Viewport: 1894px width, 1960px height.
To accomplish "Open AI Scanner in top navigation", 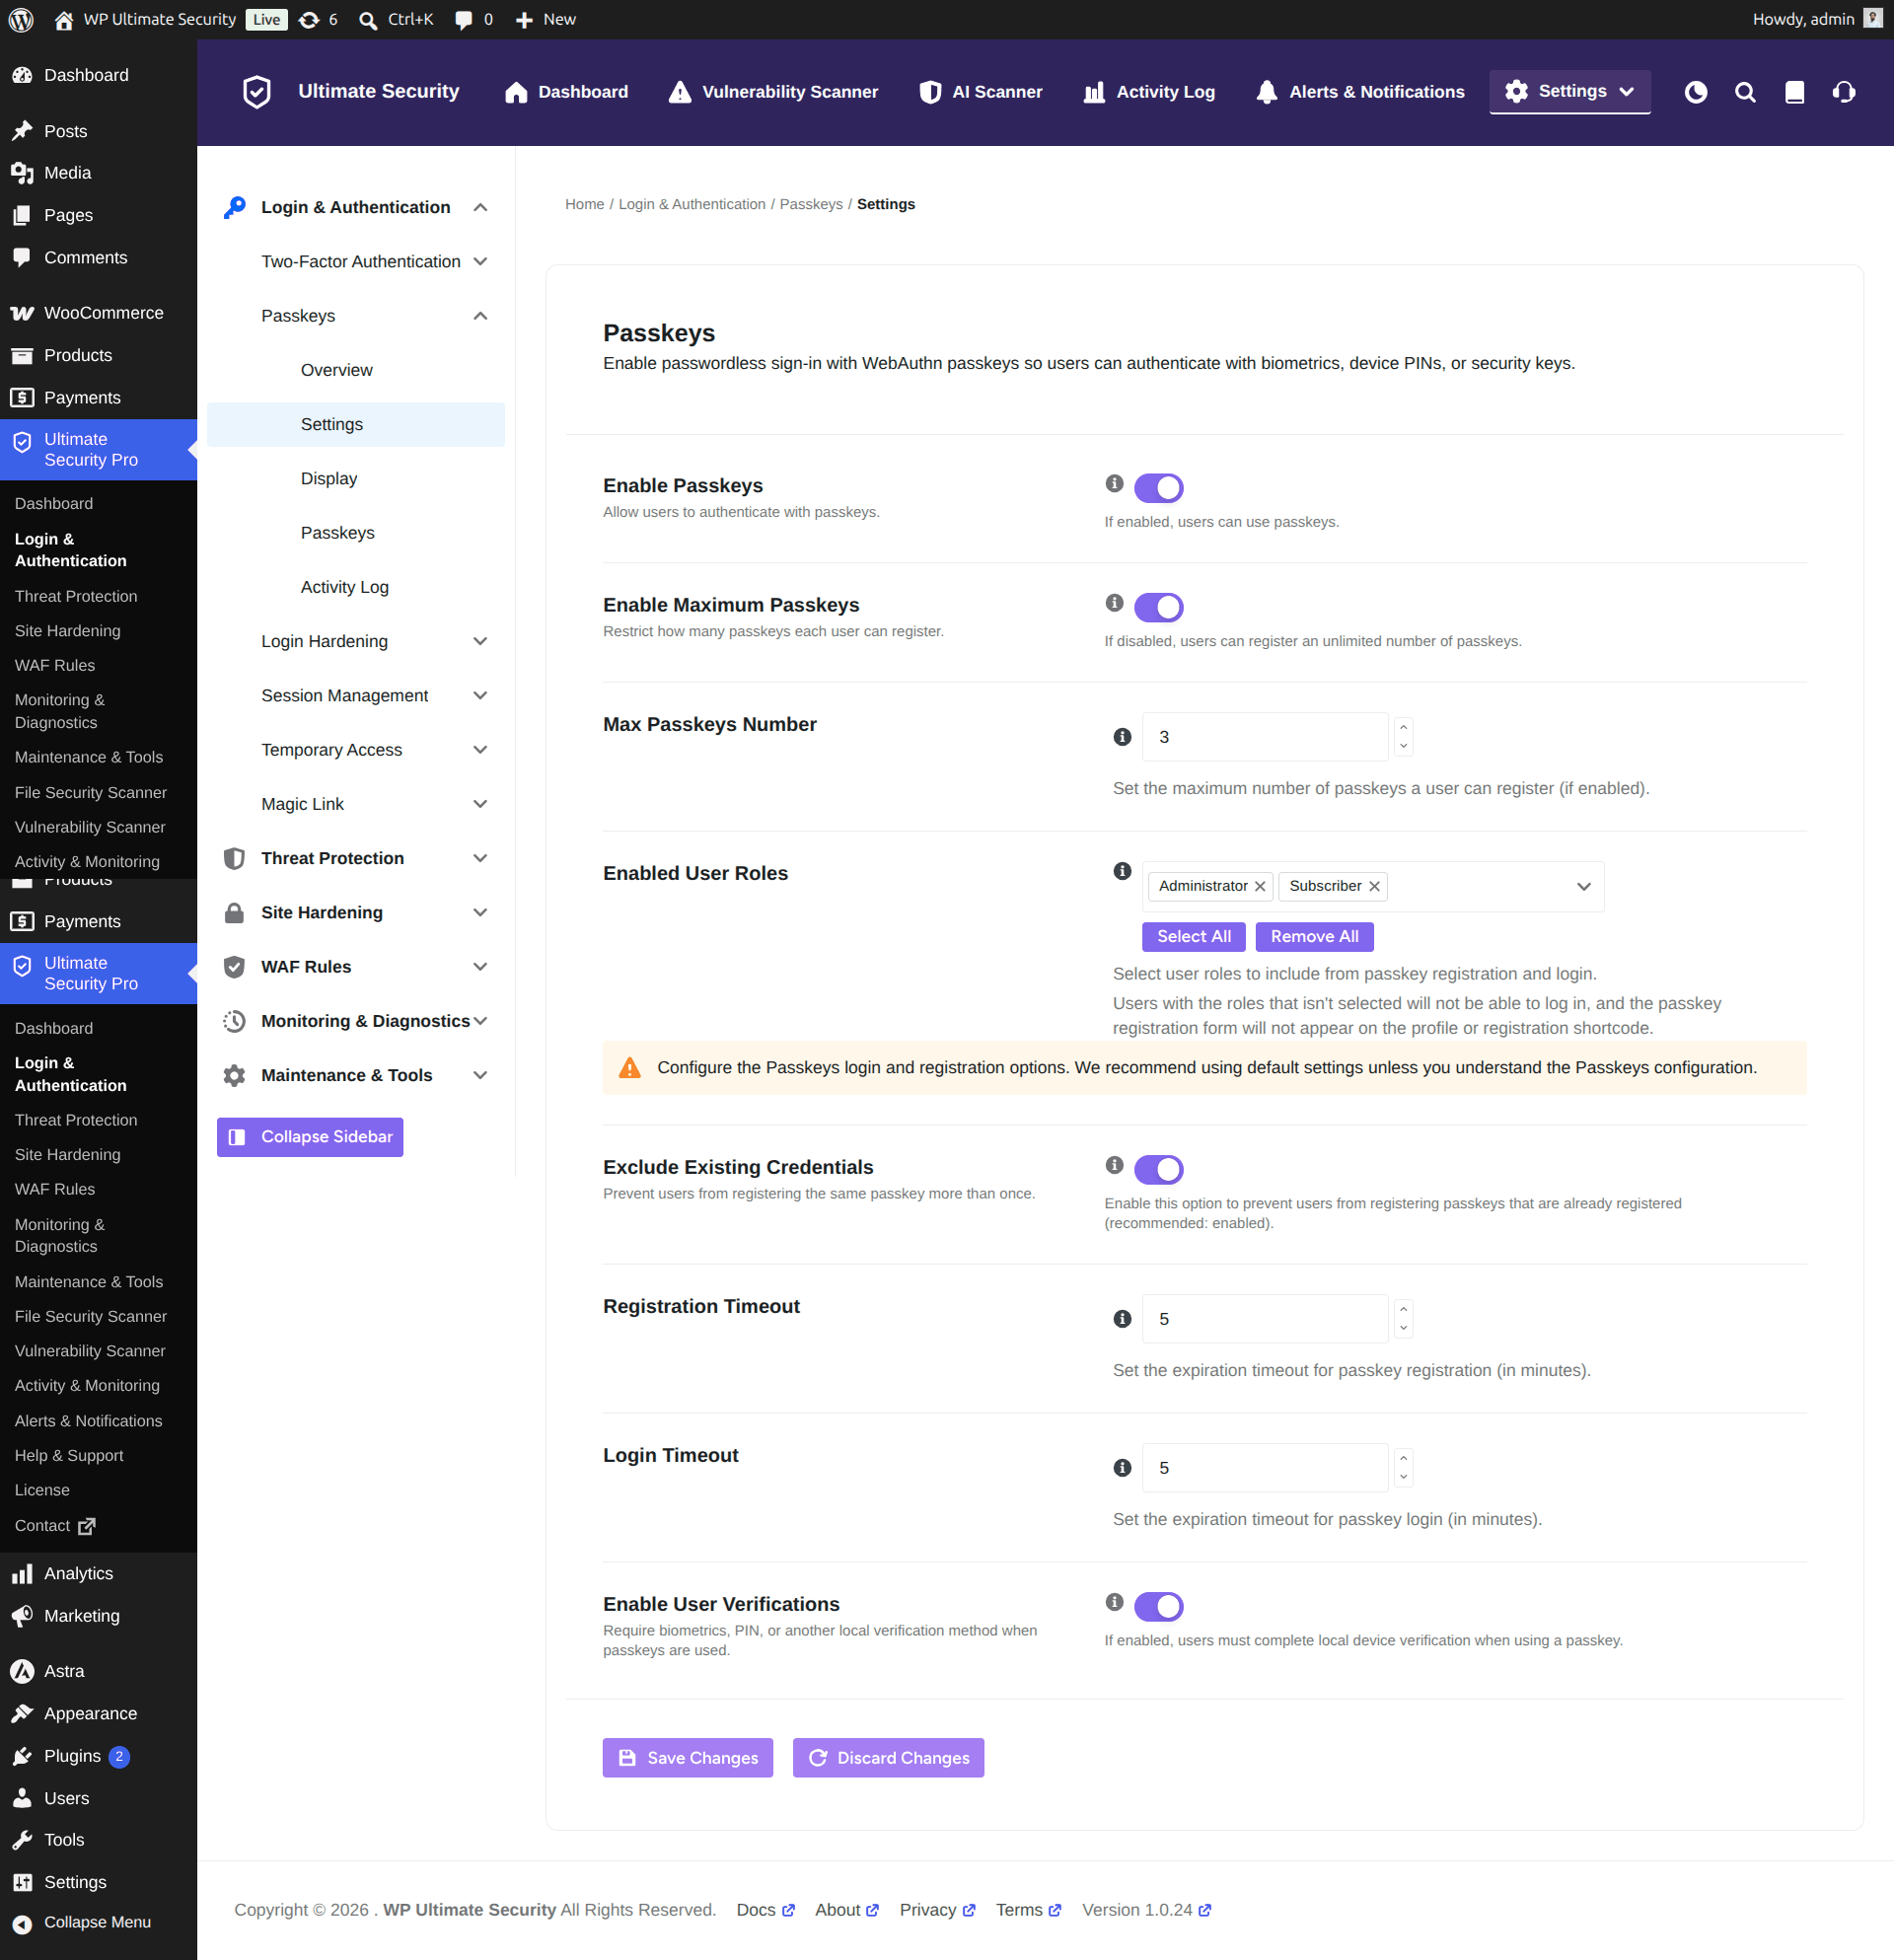I will 980,92.
